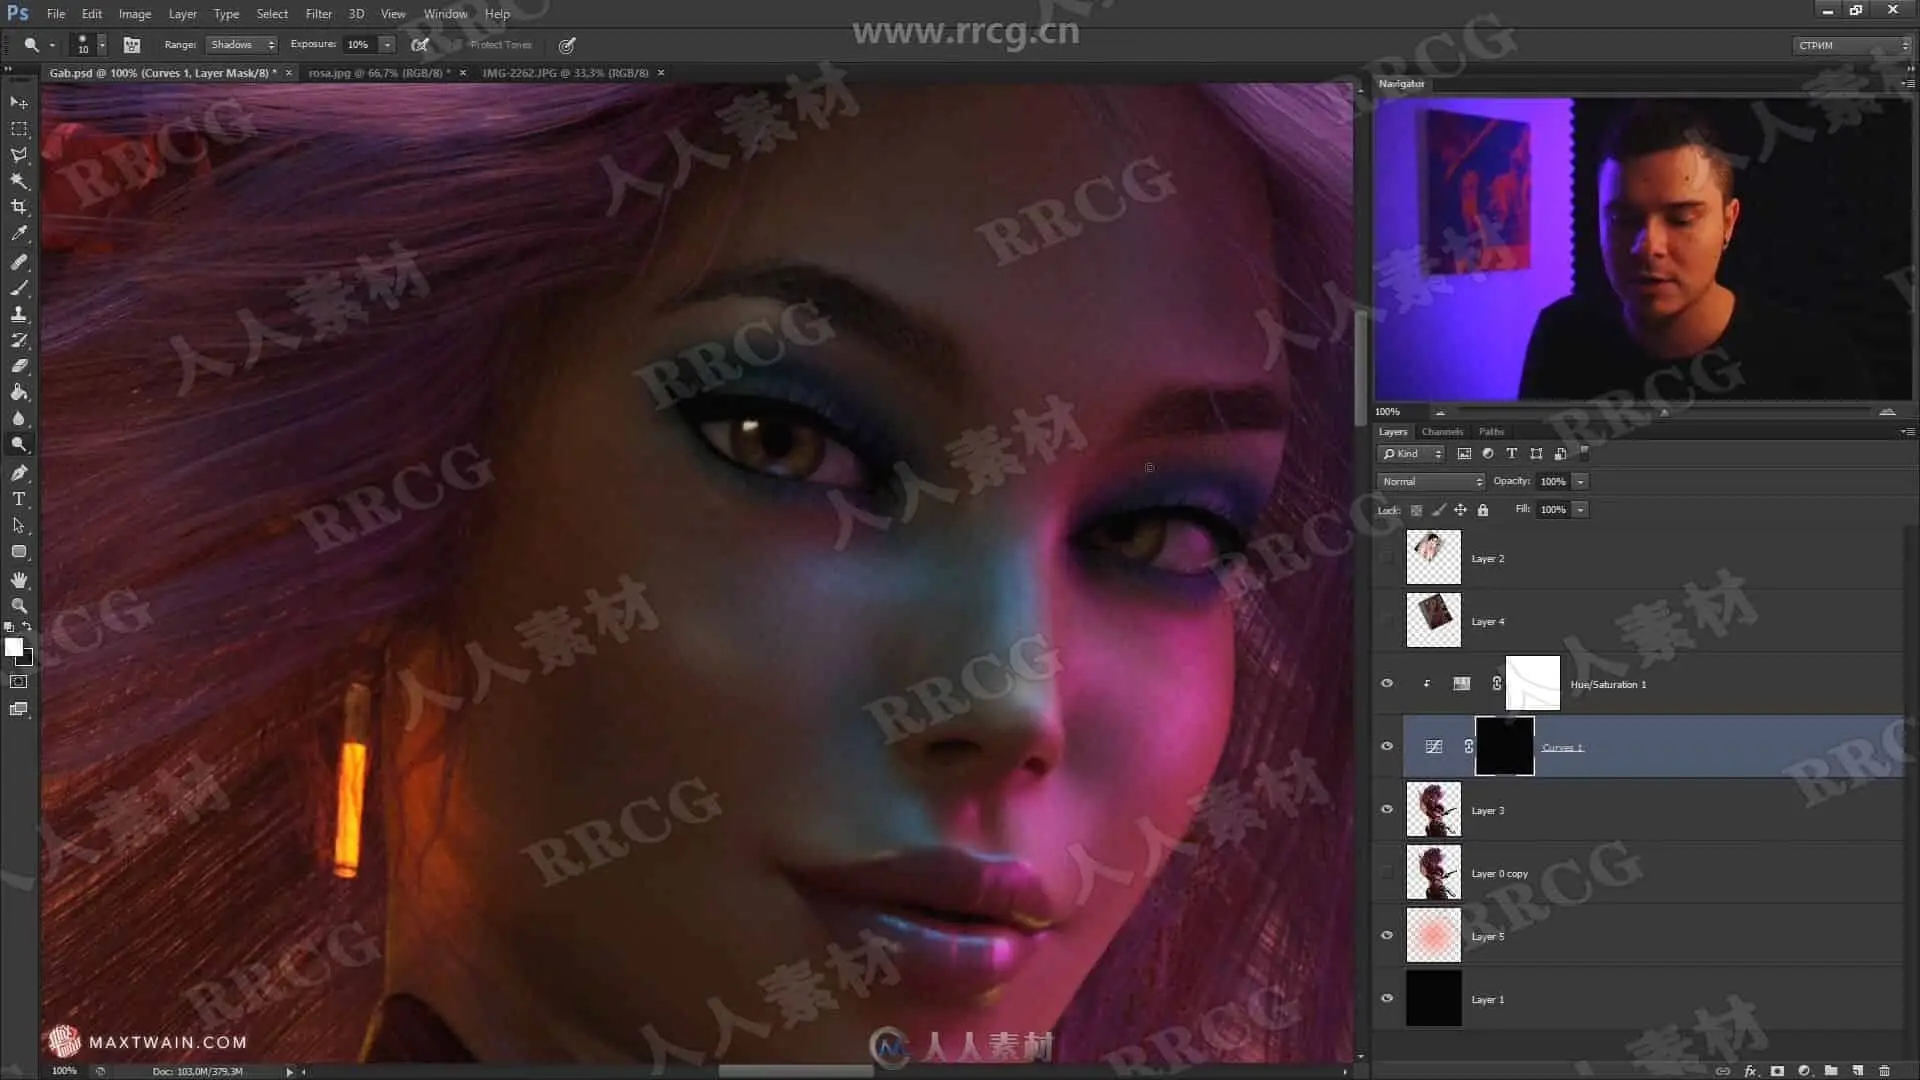Image resolution: width=1920 pixels, height=1080 pixels.
Task: Select the Dodge tool in toolbox
Action: click(19, 444)
